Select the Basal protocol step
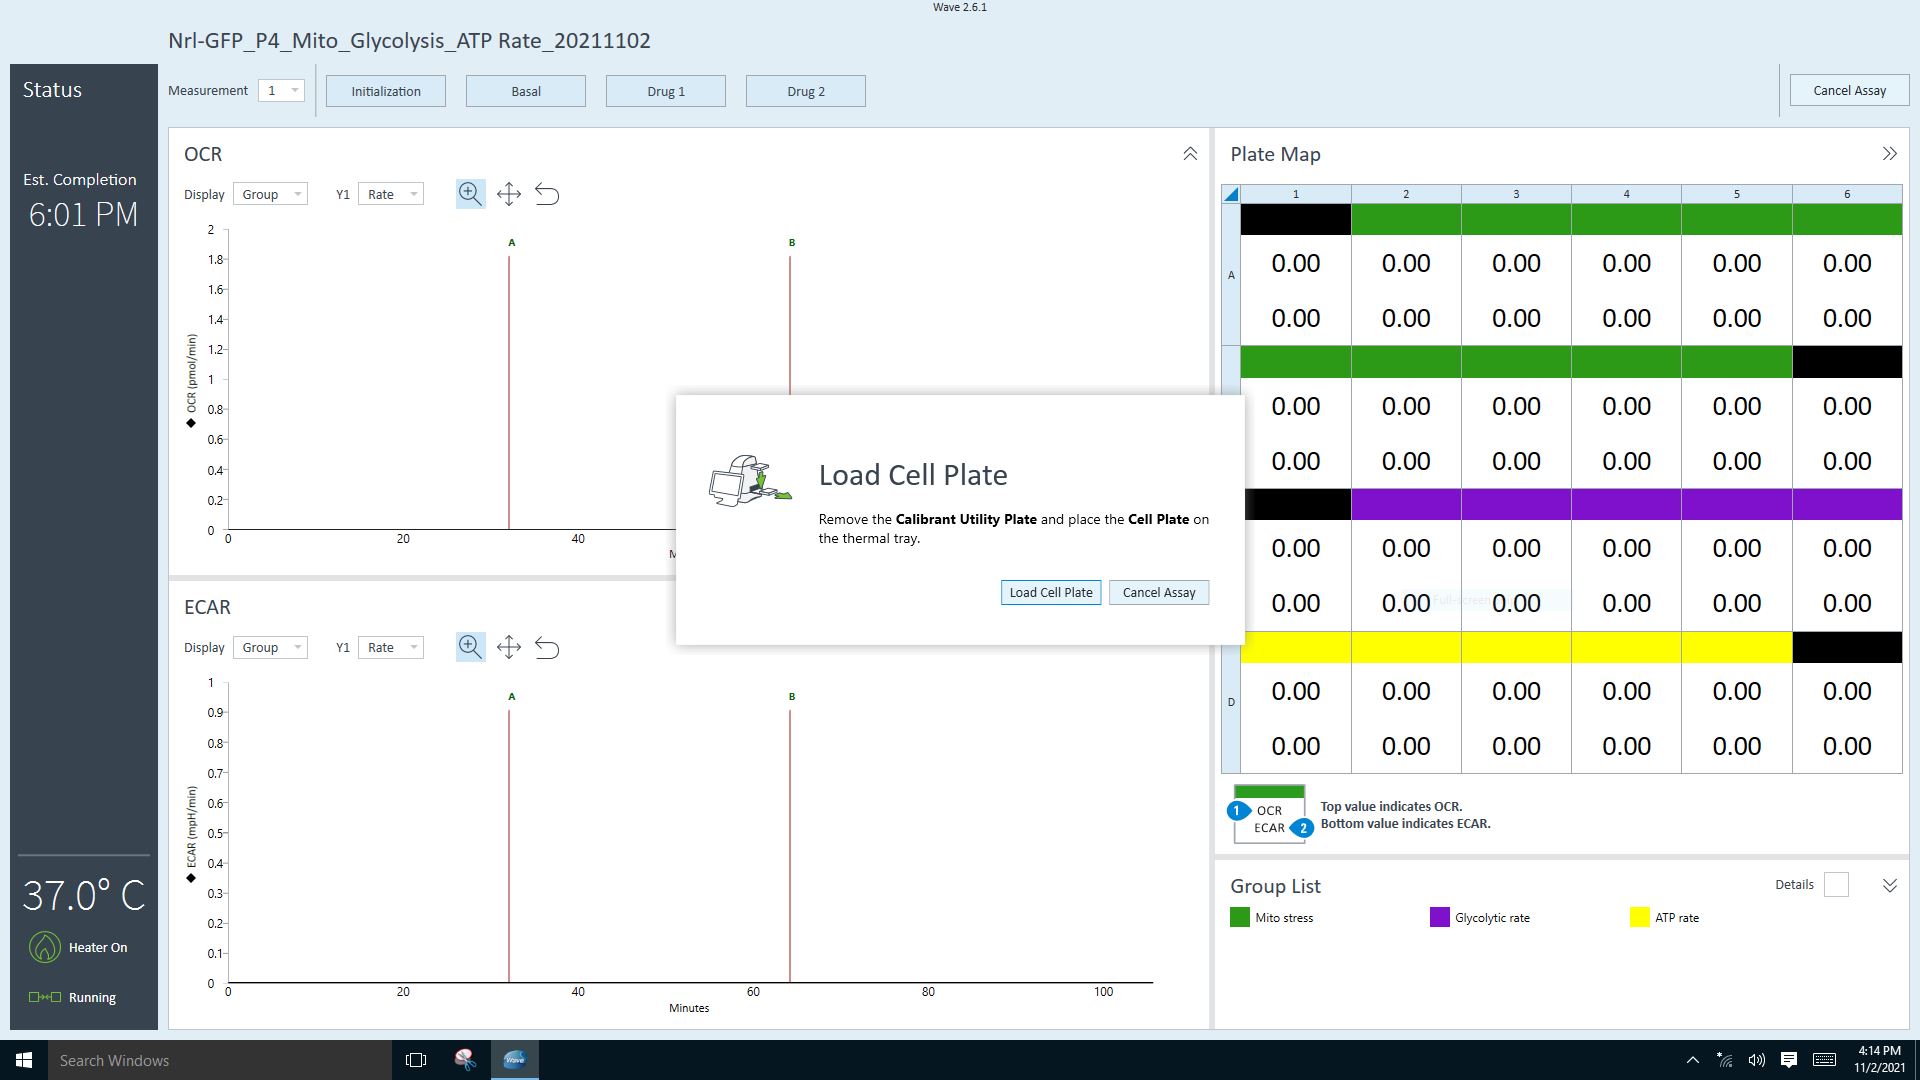 point(526,91)
